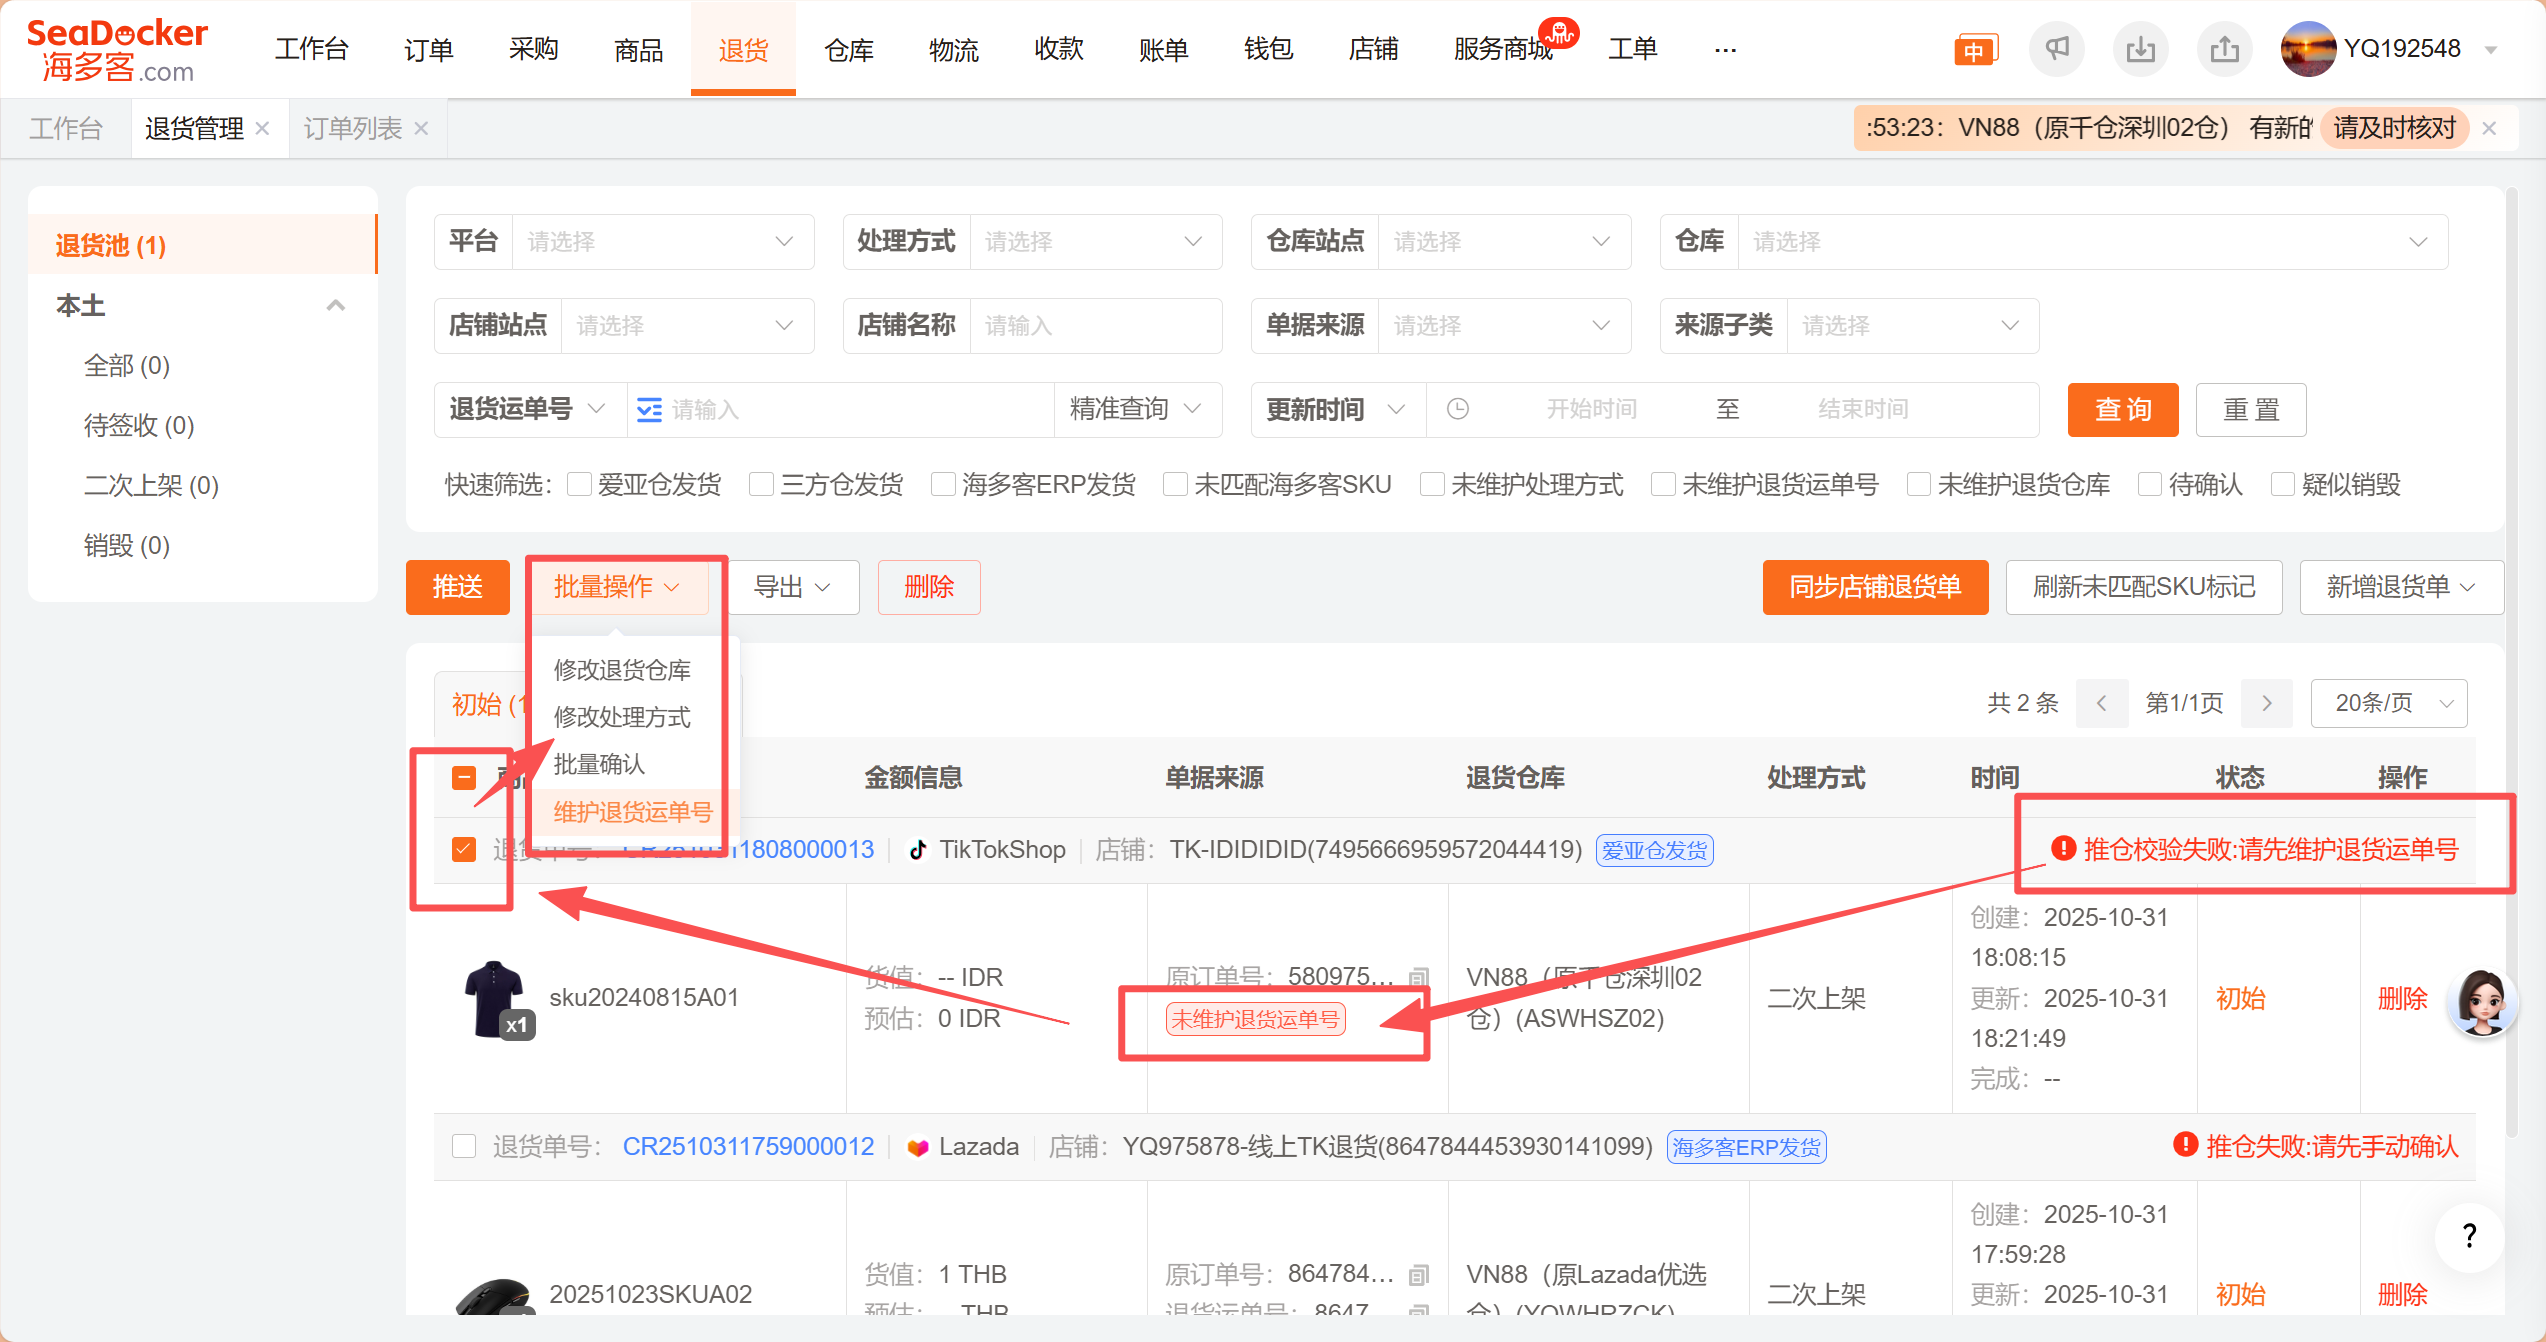Copy the original order number 580975

coord(1418,977)
